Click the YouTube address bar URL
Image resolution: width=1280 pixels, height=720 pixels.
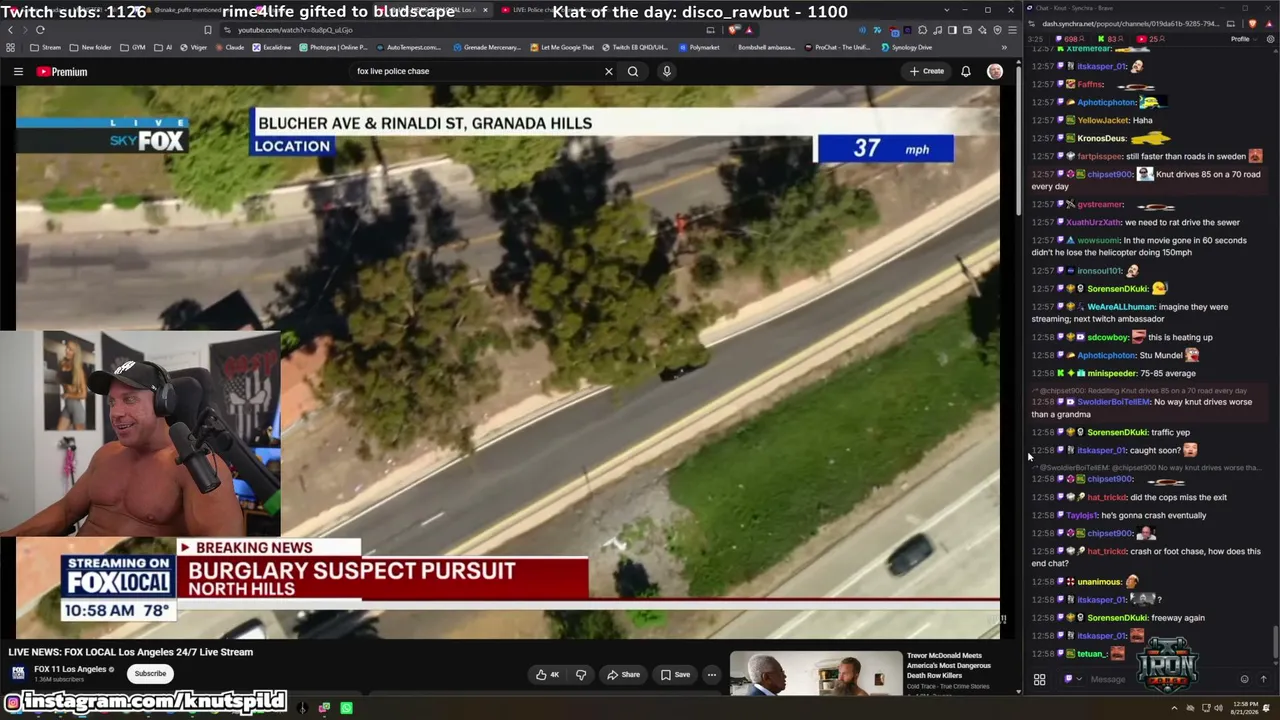tap(295, 30)
